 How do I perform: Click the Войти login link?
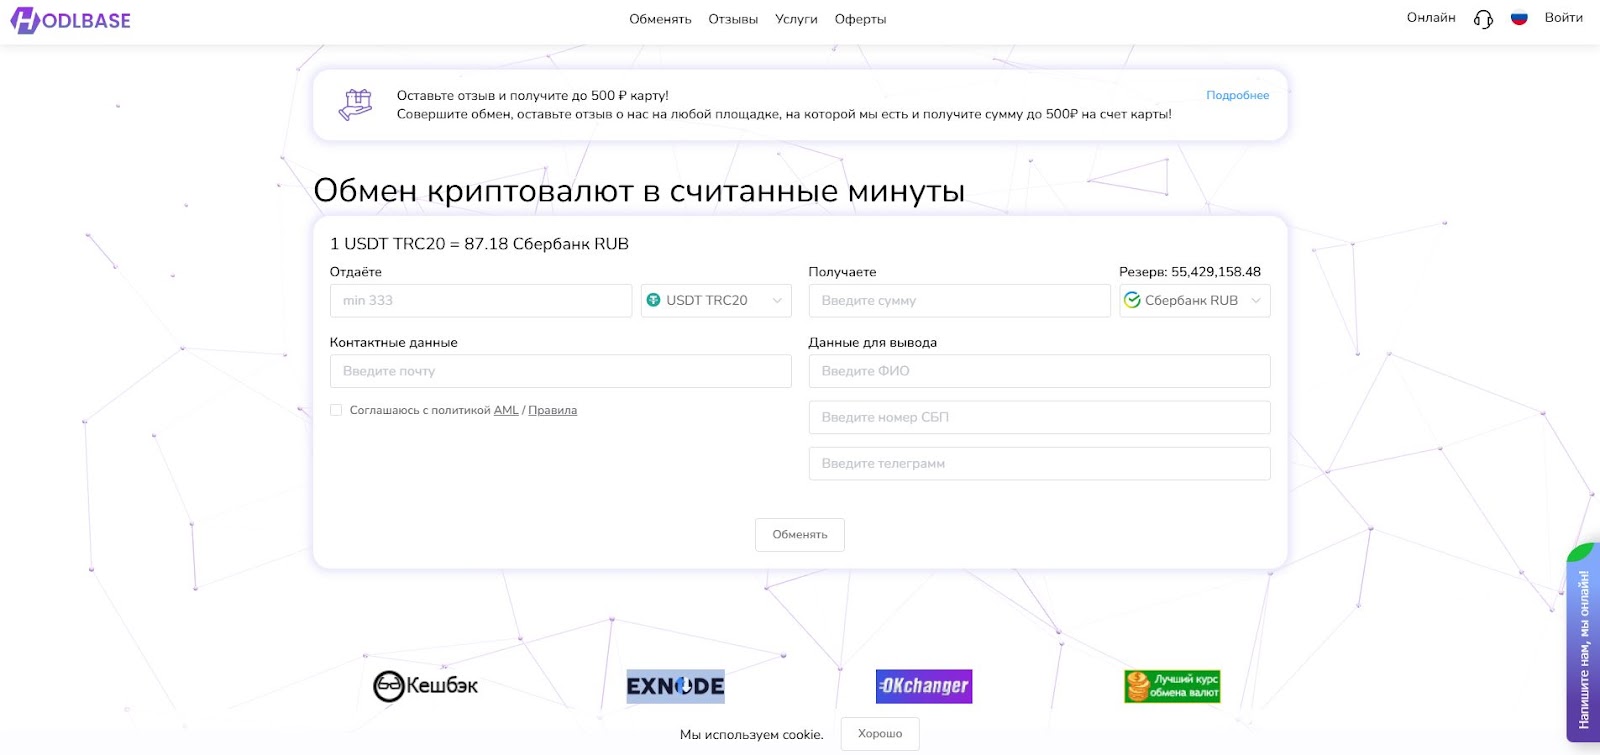[1563, 18]
